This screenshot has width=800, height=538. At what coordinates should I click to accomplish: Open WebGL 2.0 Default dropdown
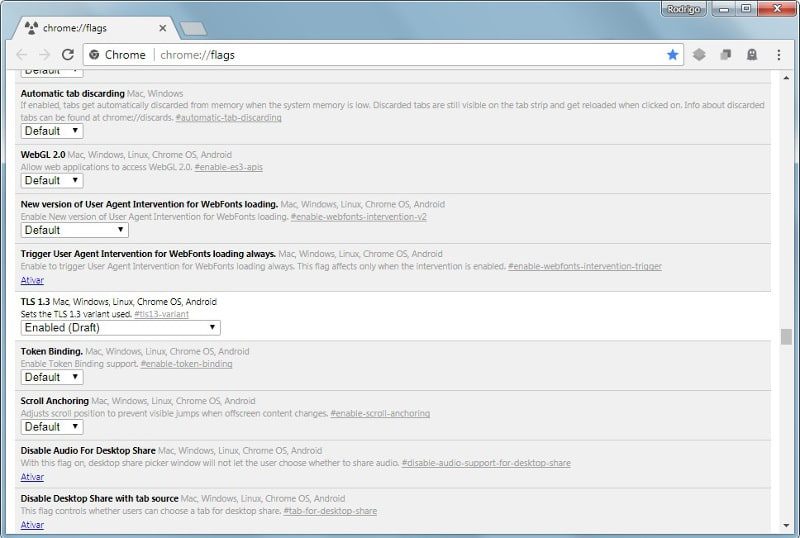coord(52,181)
